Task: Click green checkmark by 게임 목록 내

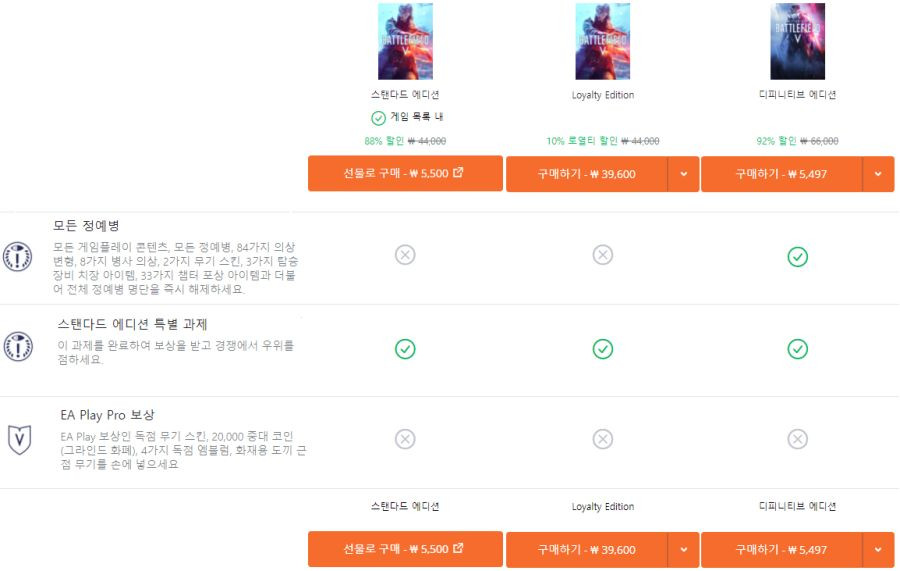Action: point(378,118)
